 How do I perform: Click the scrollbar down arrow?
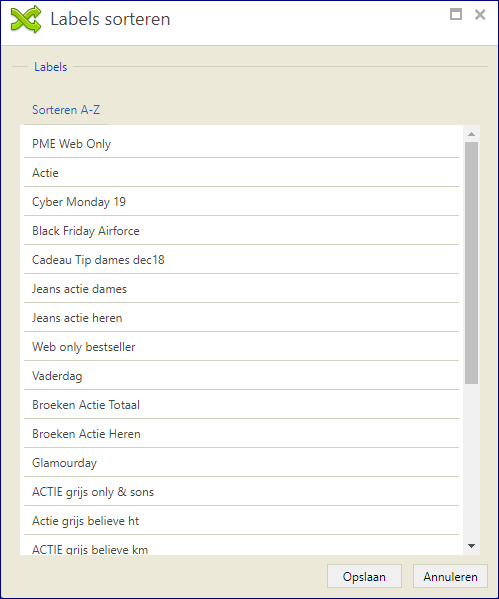[471, 546]
